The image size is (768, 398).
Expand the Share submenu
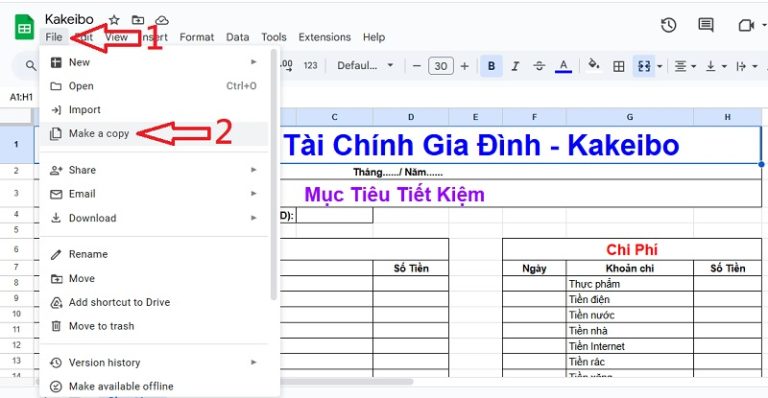(x=154, y=170)
